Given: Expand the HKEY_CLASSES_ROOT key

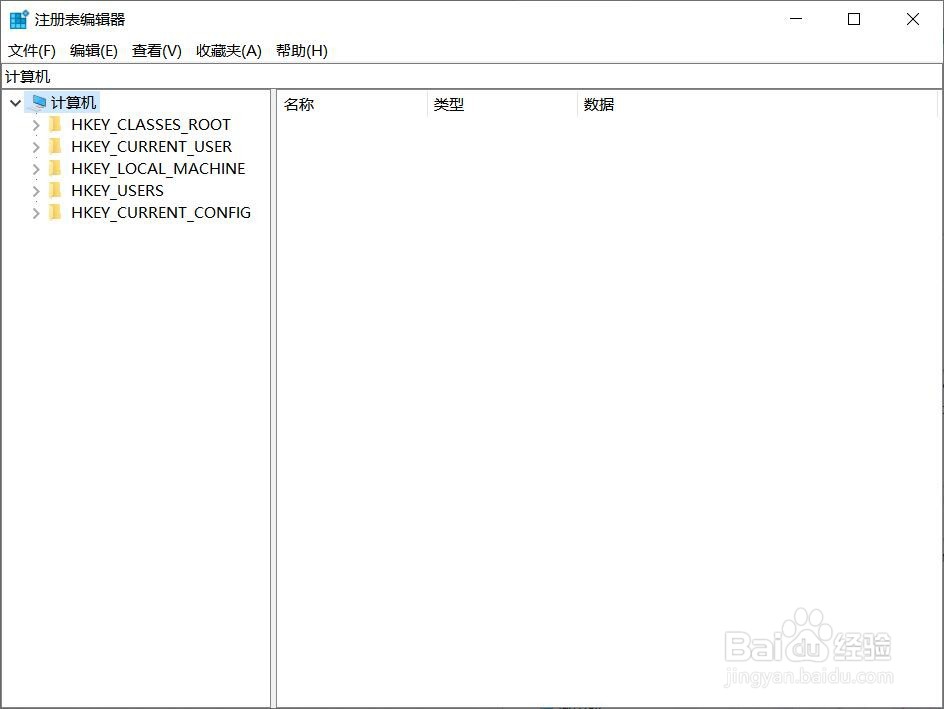Looking at the screenshot, I should (x=35, y=124).
